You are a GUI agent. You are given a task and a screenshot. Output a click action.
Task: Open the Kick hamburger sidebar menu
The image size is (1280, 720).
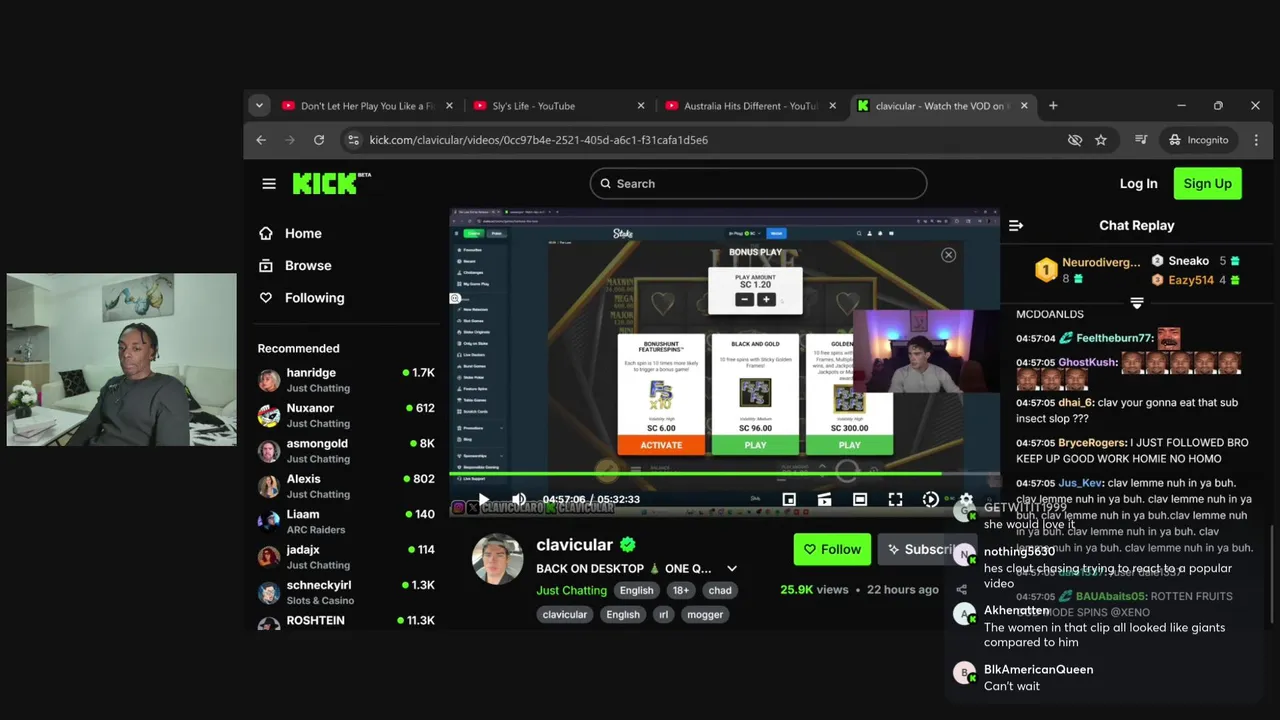[269, 184]
